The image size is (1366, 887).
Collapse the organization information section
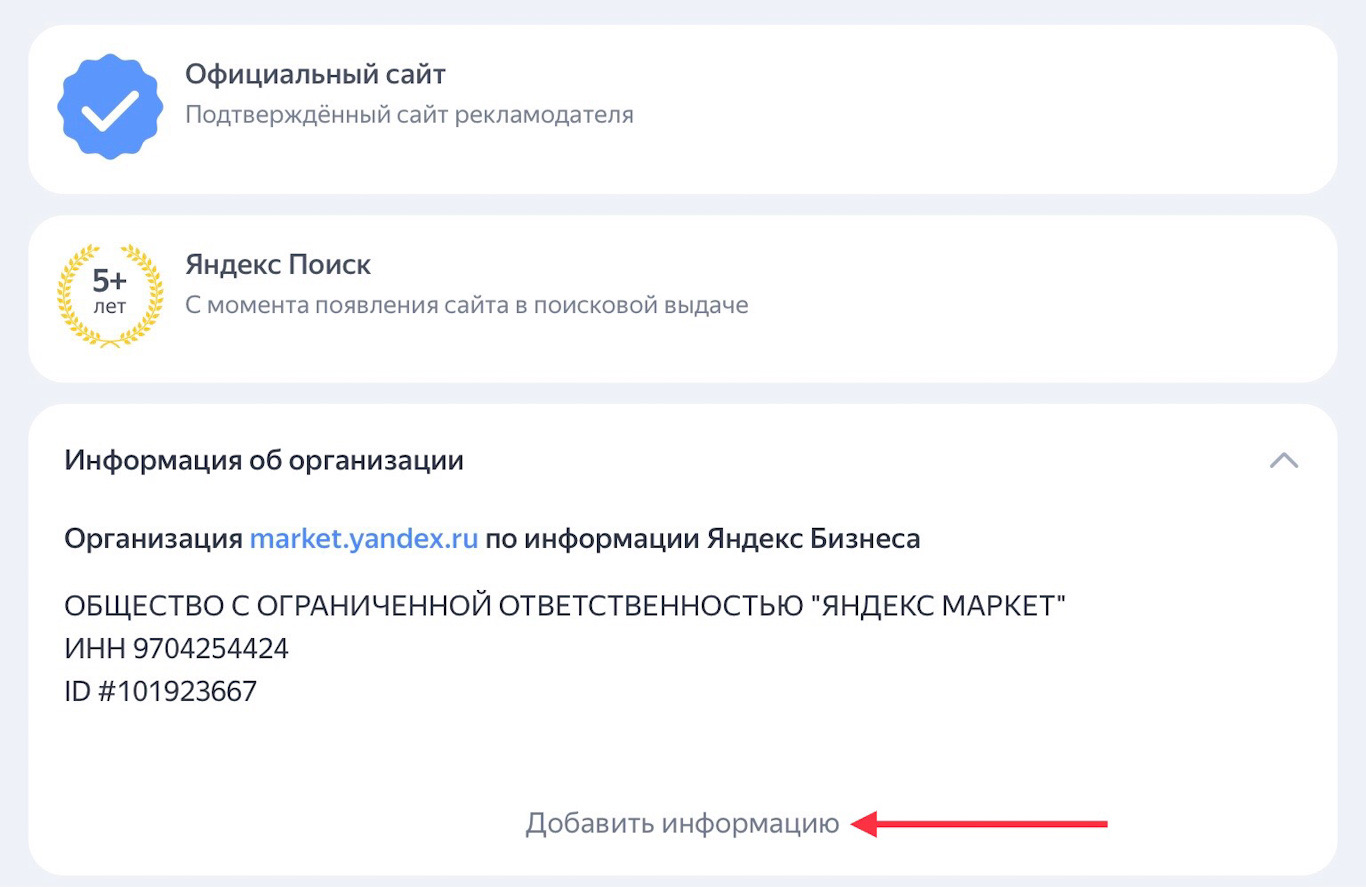tap(1283, 460)
